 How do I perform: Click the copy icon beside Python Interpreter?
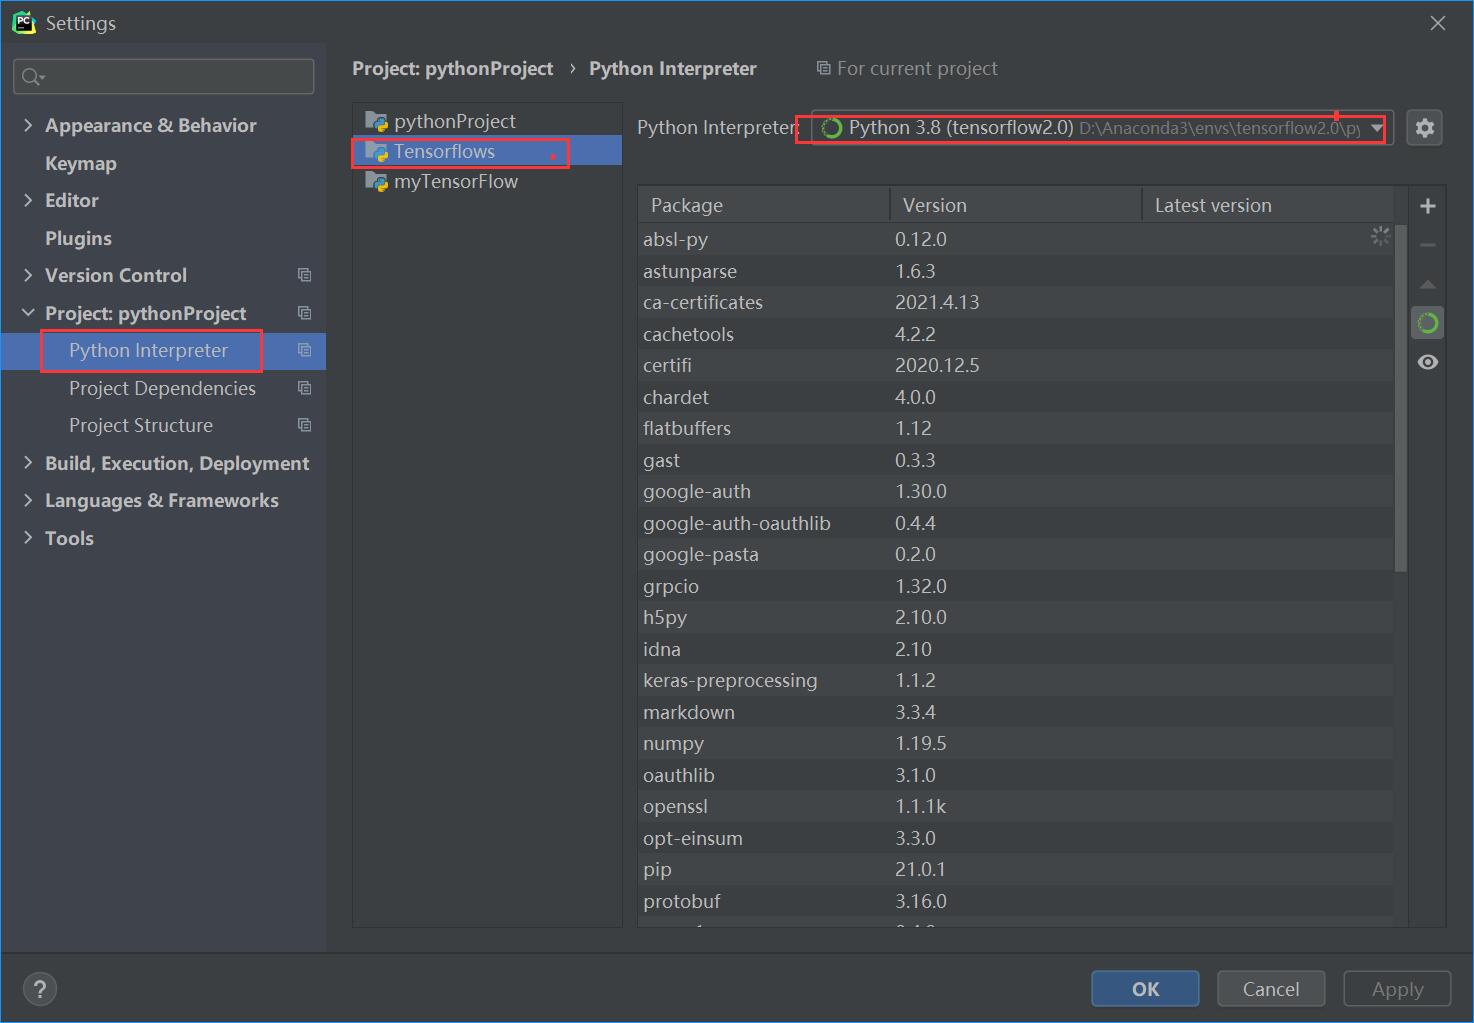point(305,350)
